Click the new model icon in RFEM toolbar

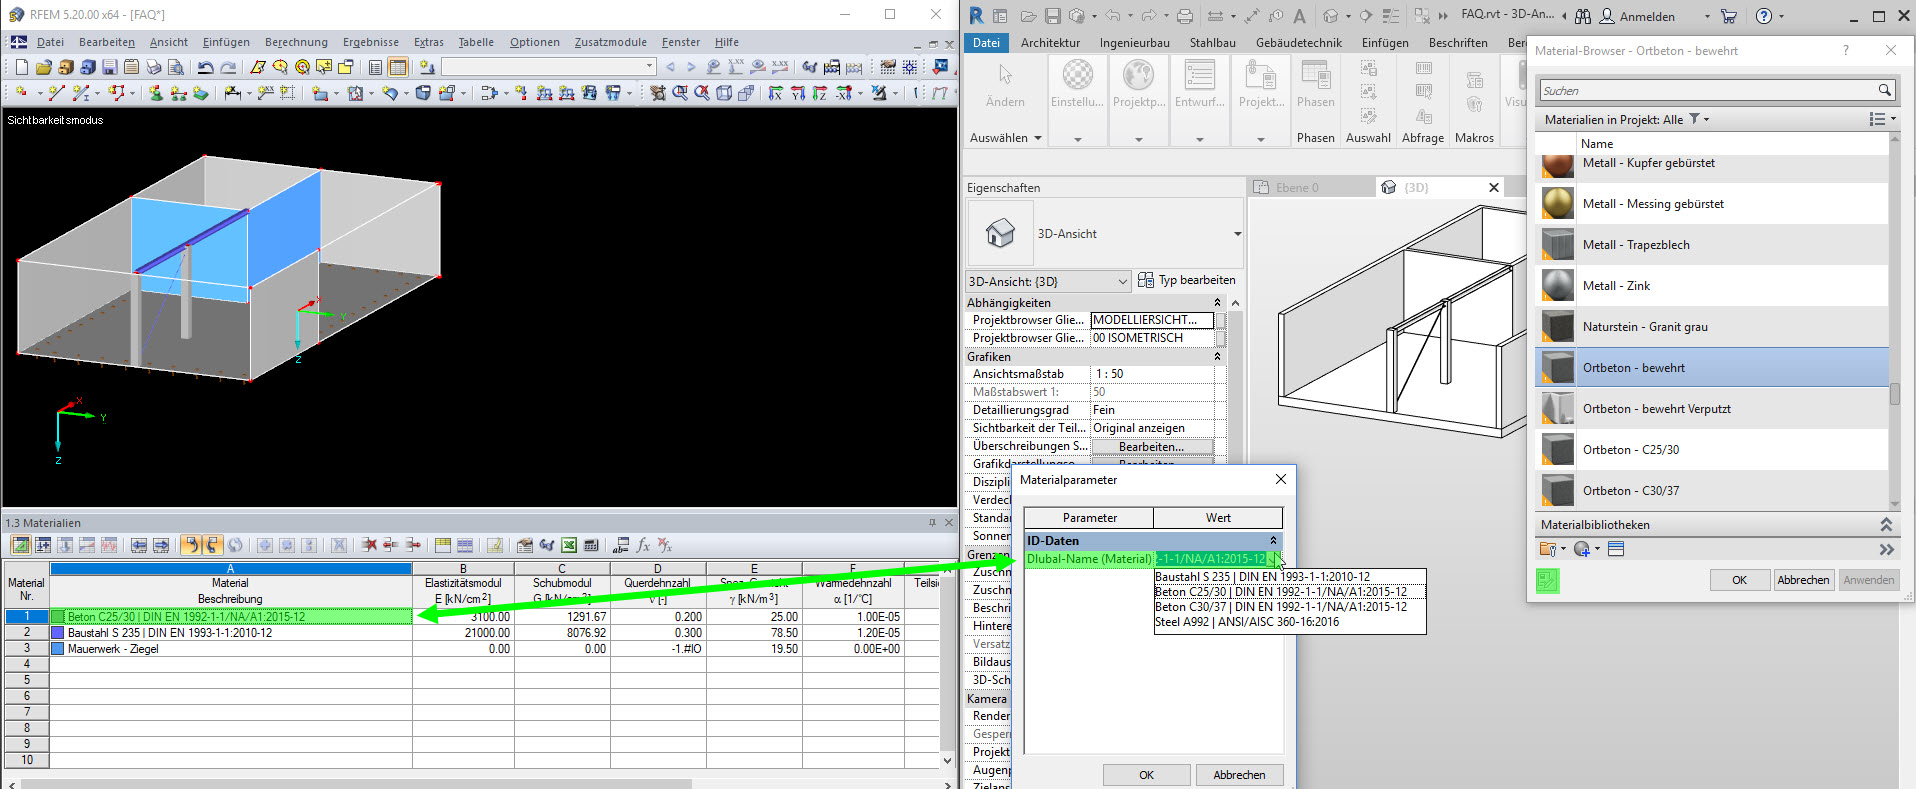pyautogui.click(x=22, y=67)
